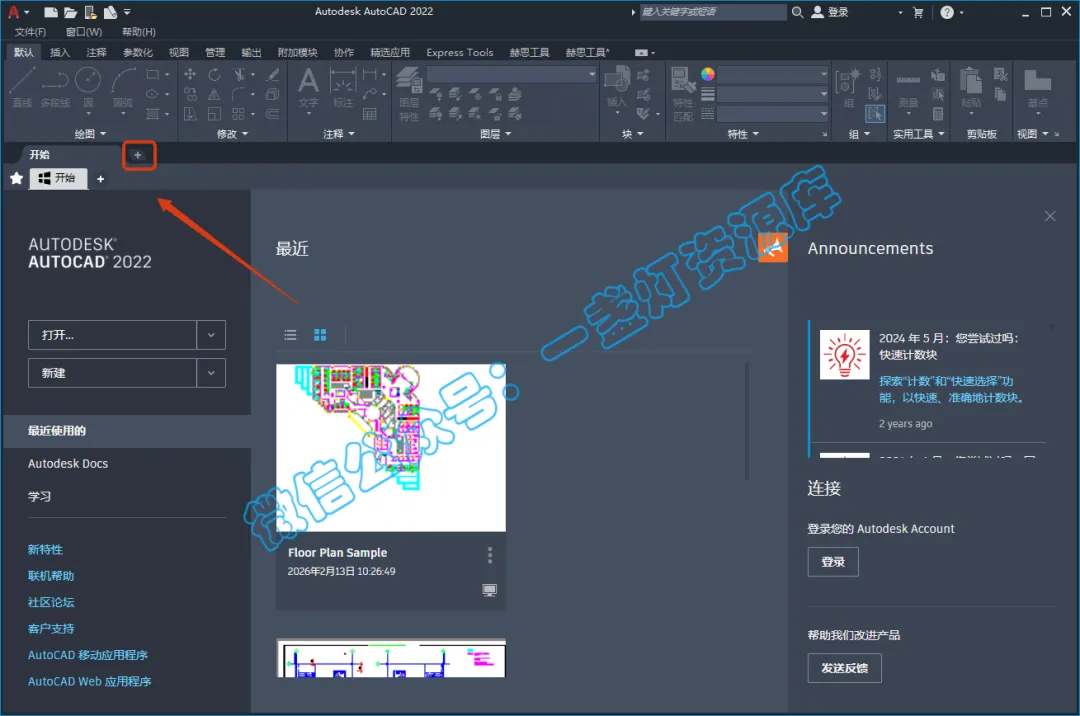Insert a Table from the annotation panel
The height and width of the screenshot is (716, 1080).
370,114
